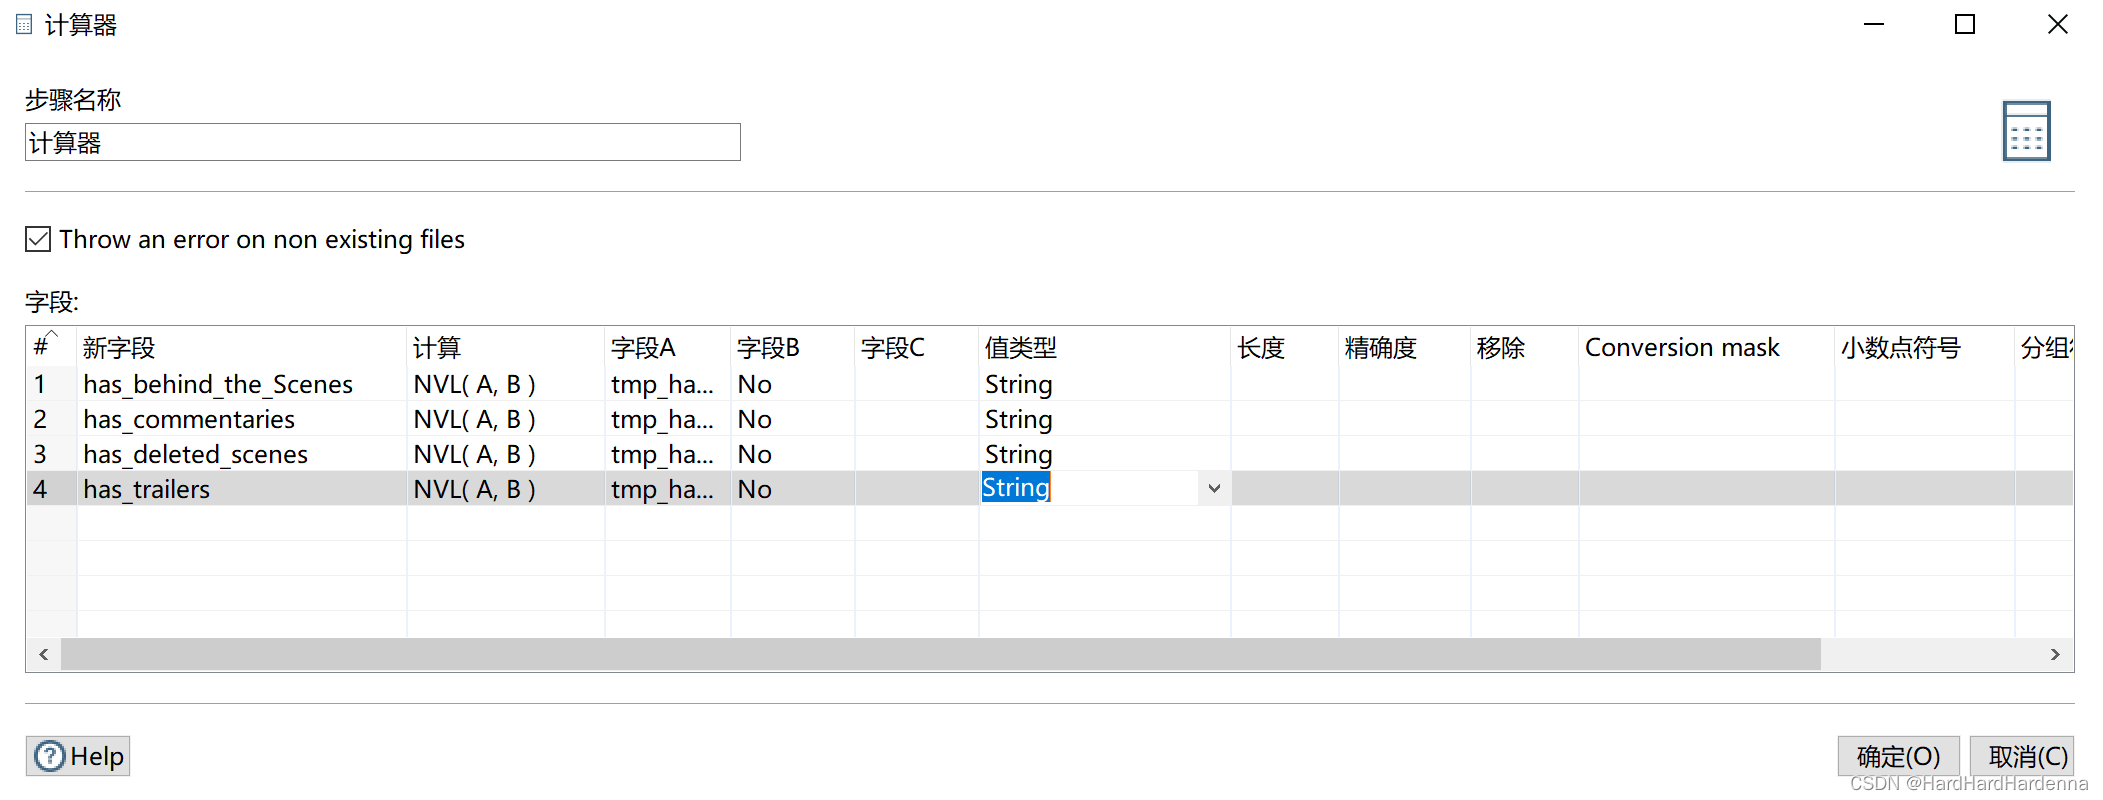Close the 计算器 dialog window
The width and height of the screenshot is (2103, 800).
2057,24
